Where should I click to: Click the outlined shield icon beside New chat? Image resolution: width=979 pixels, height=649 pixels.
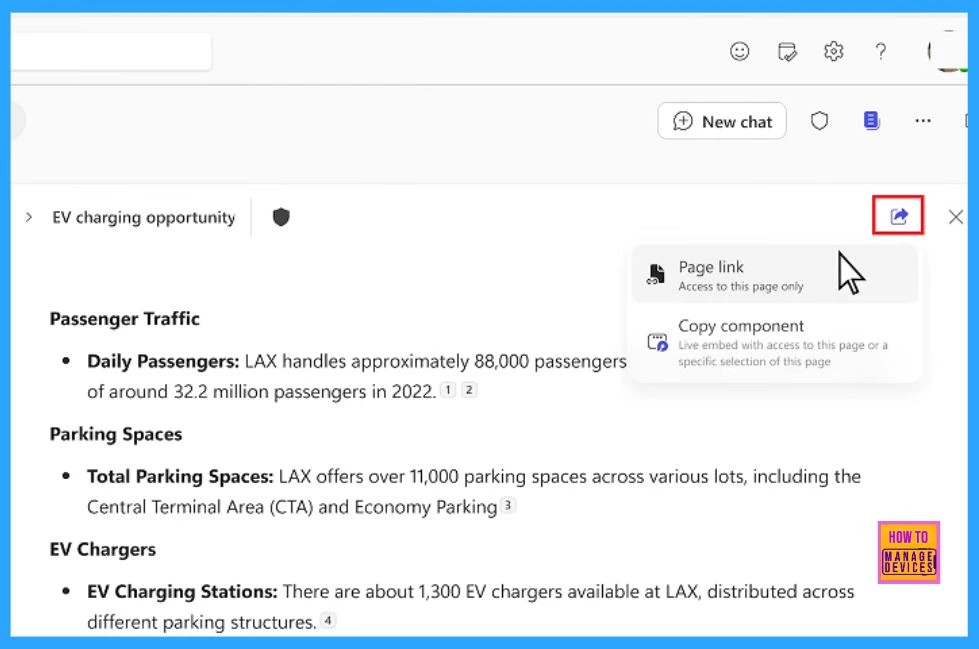point(819,121)
